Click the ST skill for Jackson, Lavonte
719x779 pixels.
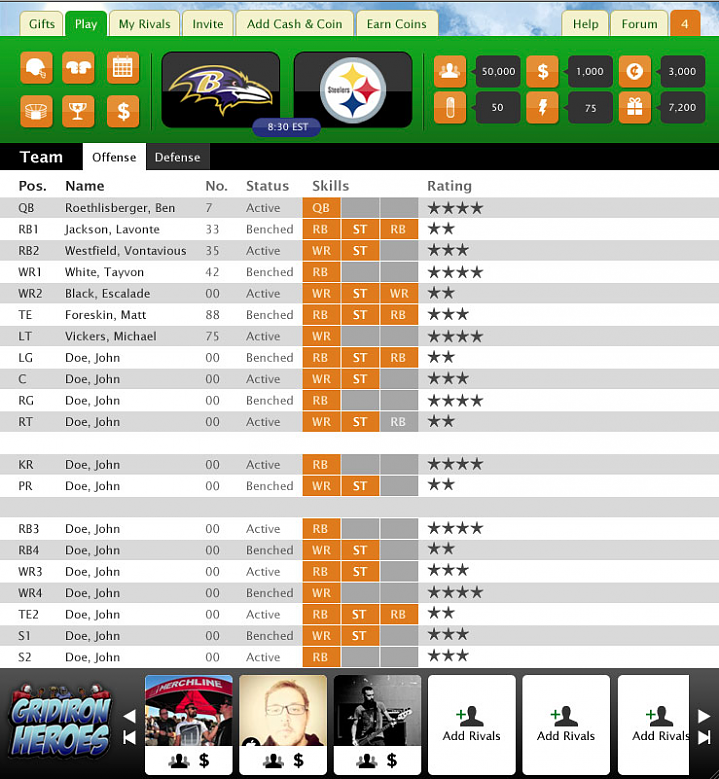point(360,229)
